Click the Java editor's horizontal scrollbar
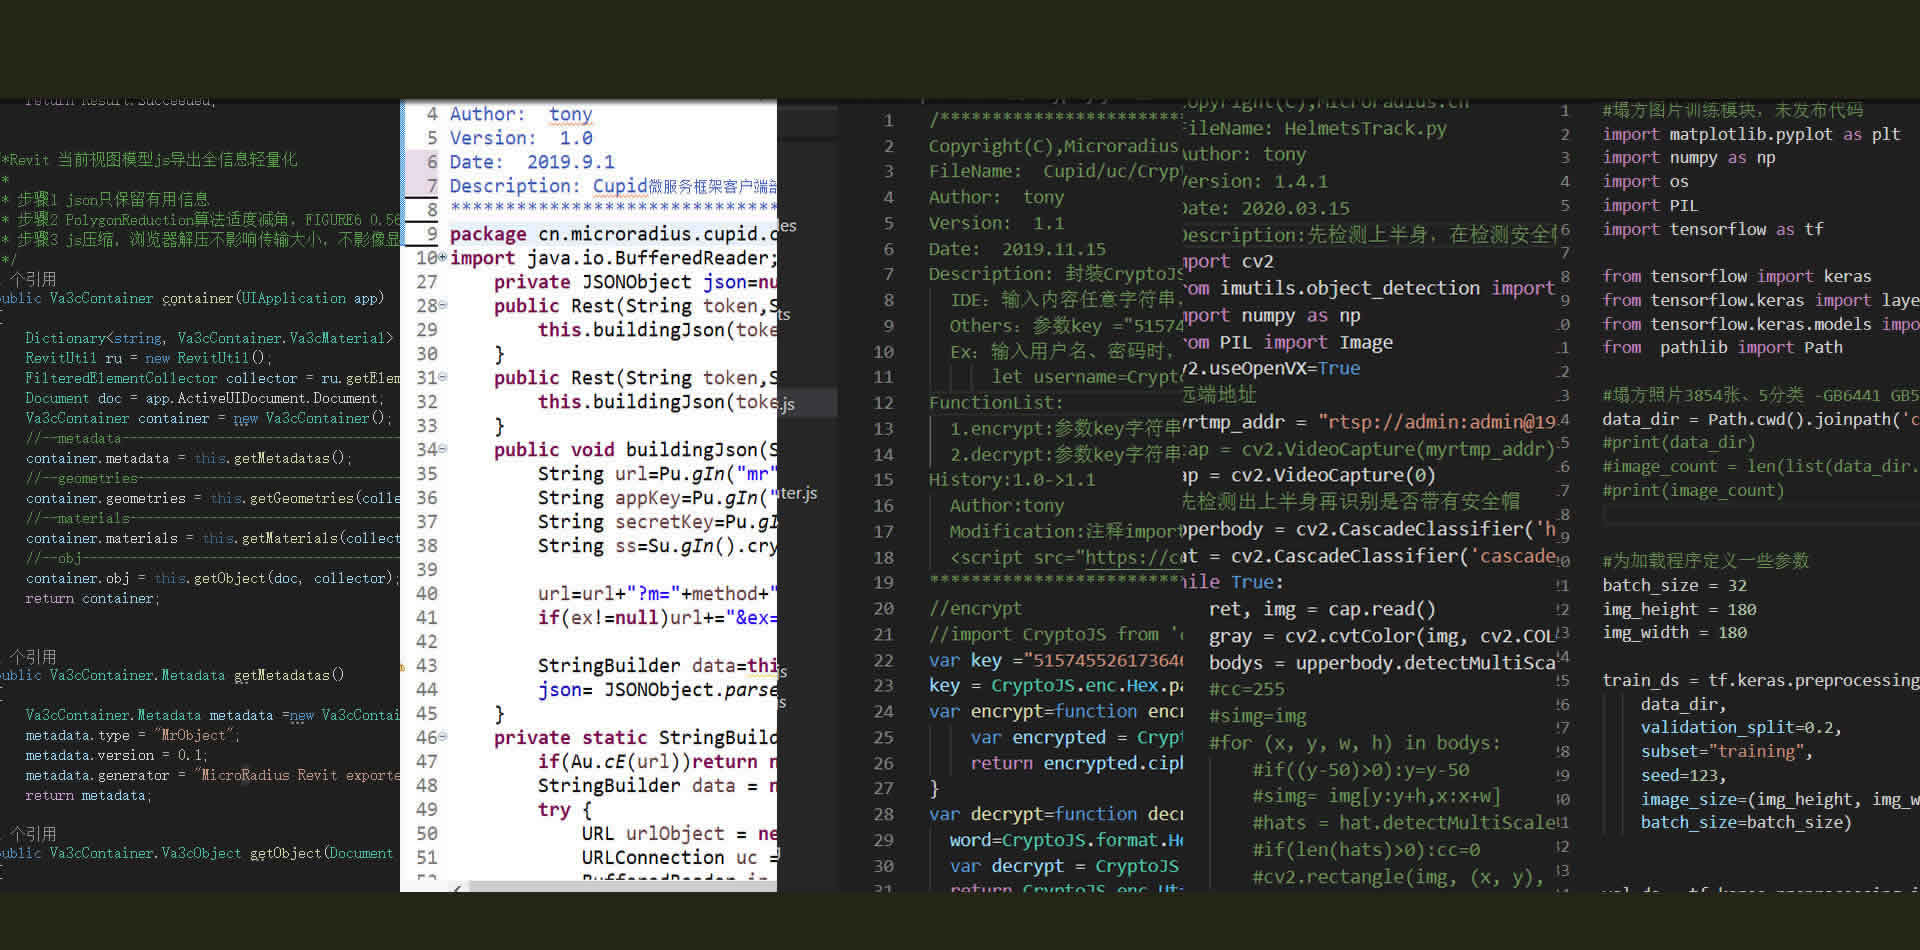The width and height of the screenshot is (1920, 950). point(622,886)
